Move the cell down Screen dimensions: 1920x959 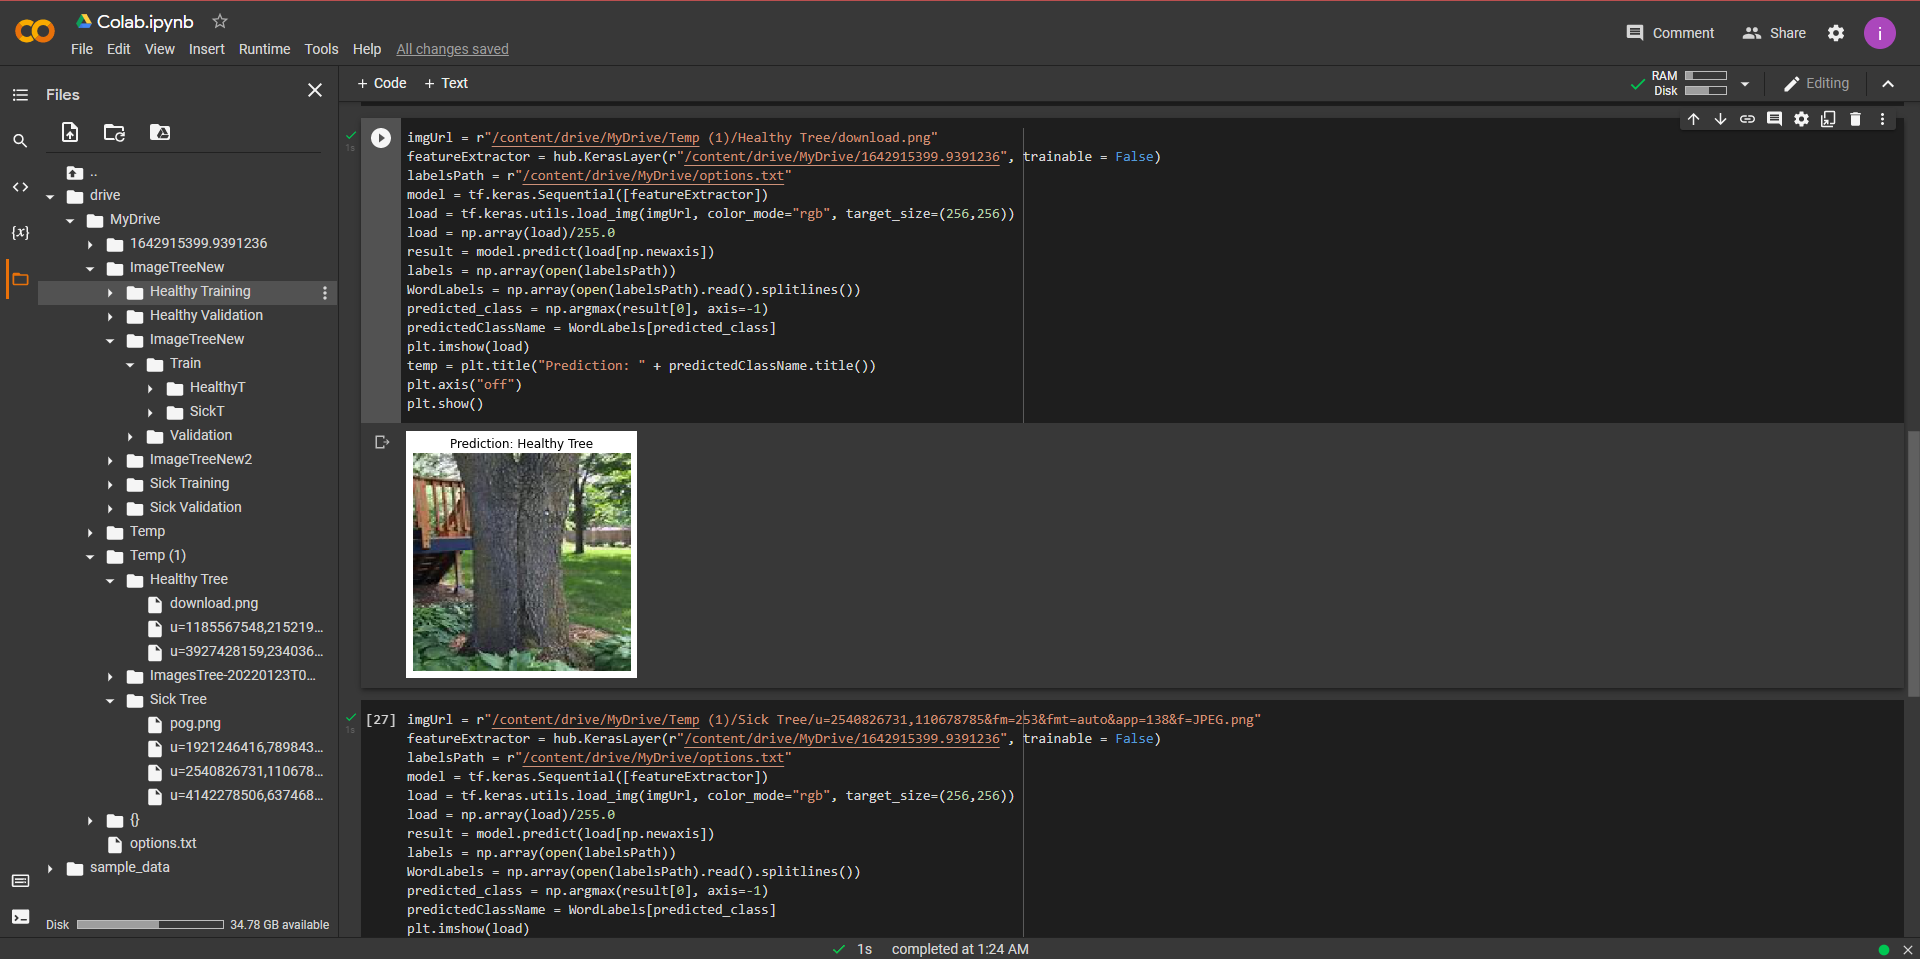click(1720, 119)
